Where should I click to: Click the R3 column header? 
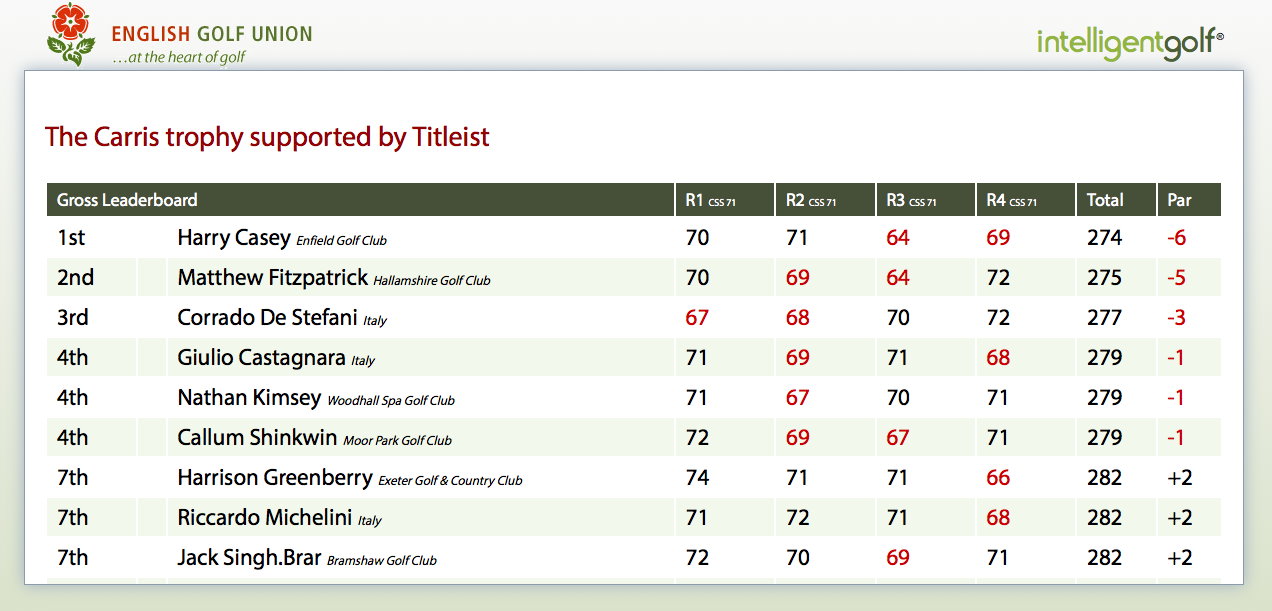[911, 200]
